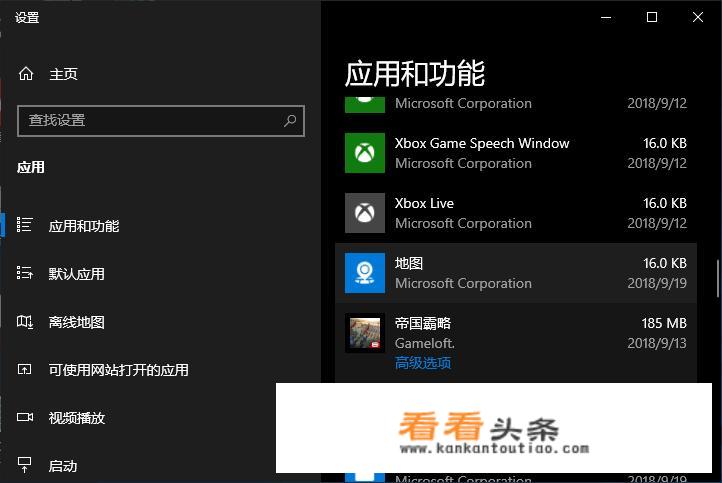Select the 帝国霸略 app name

click(x=422, y=323)
